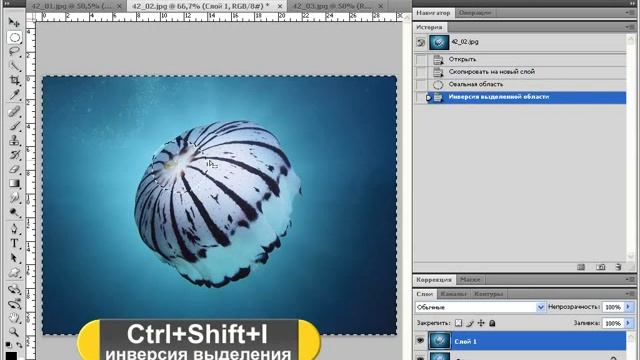Select the Move tool

[14, 22]
